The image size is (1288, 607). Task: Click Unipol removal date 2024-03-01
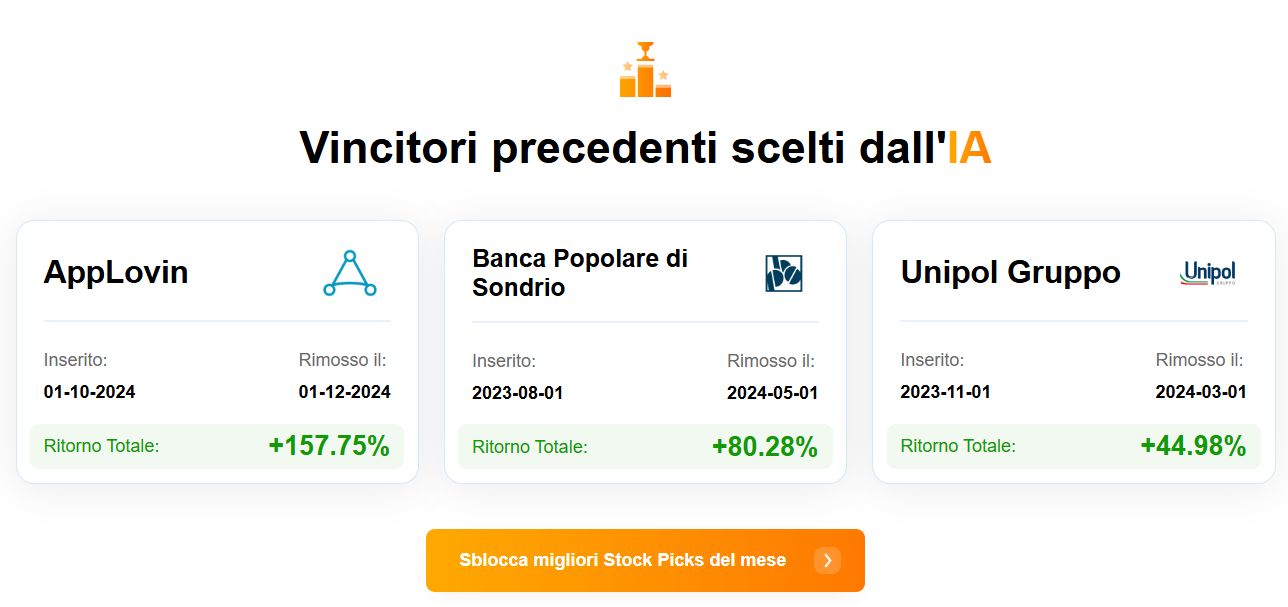point(1201,392)
